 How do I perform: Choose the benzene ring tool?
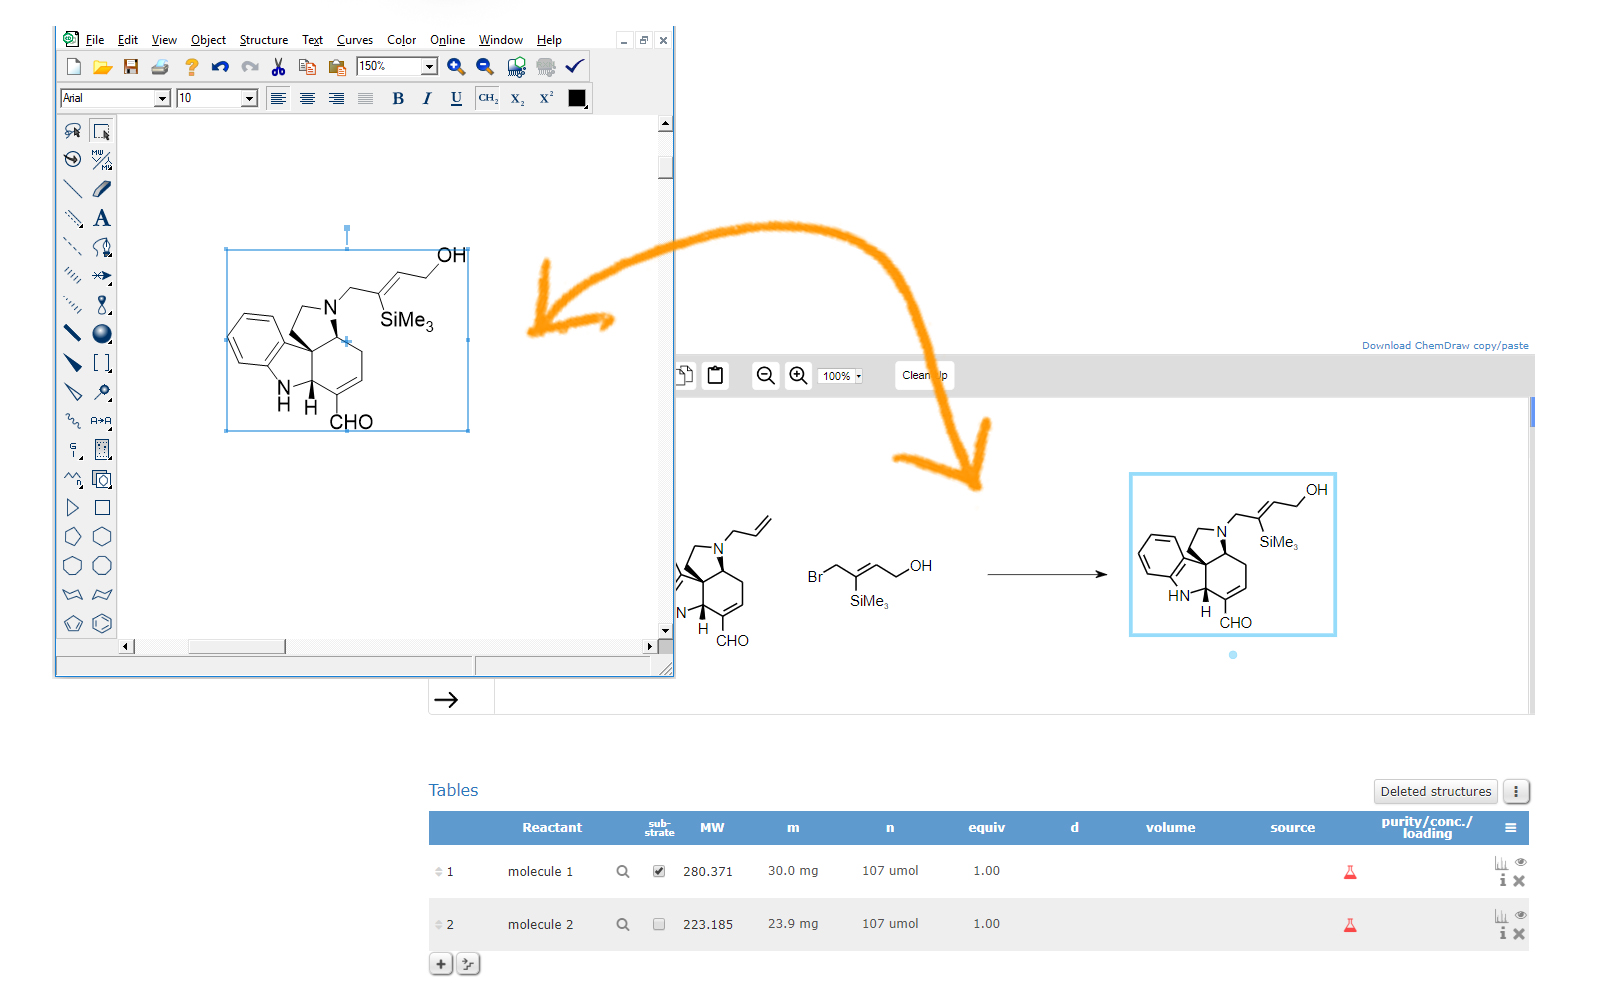coord(102,623)
